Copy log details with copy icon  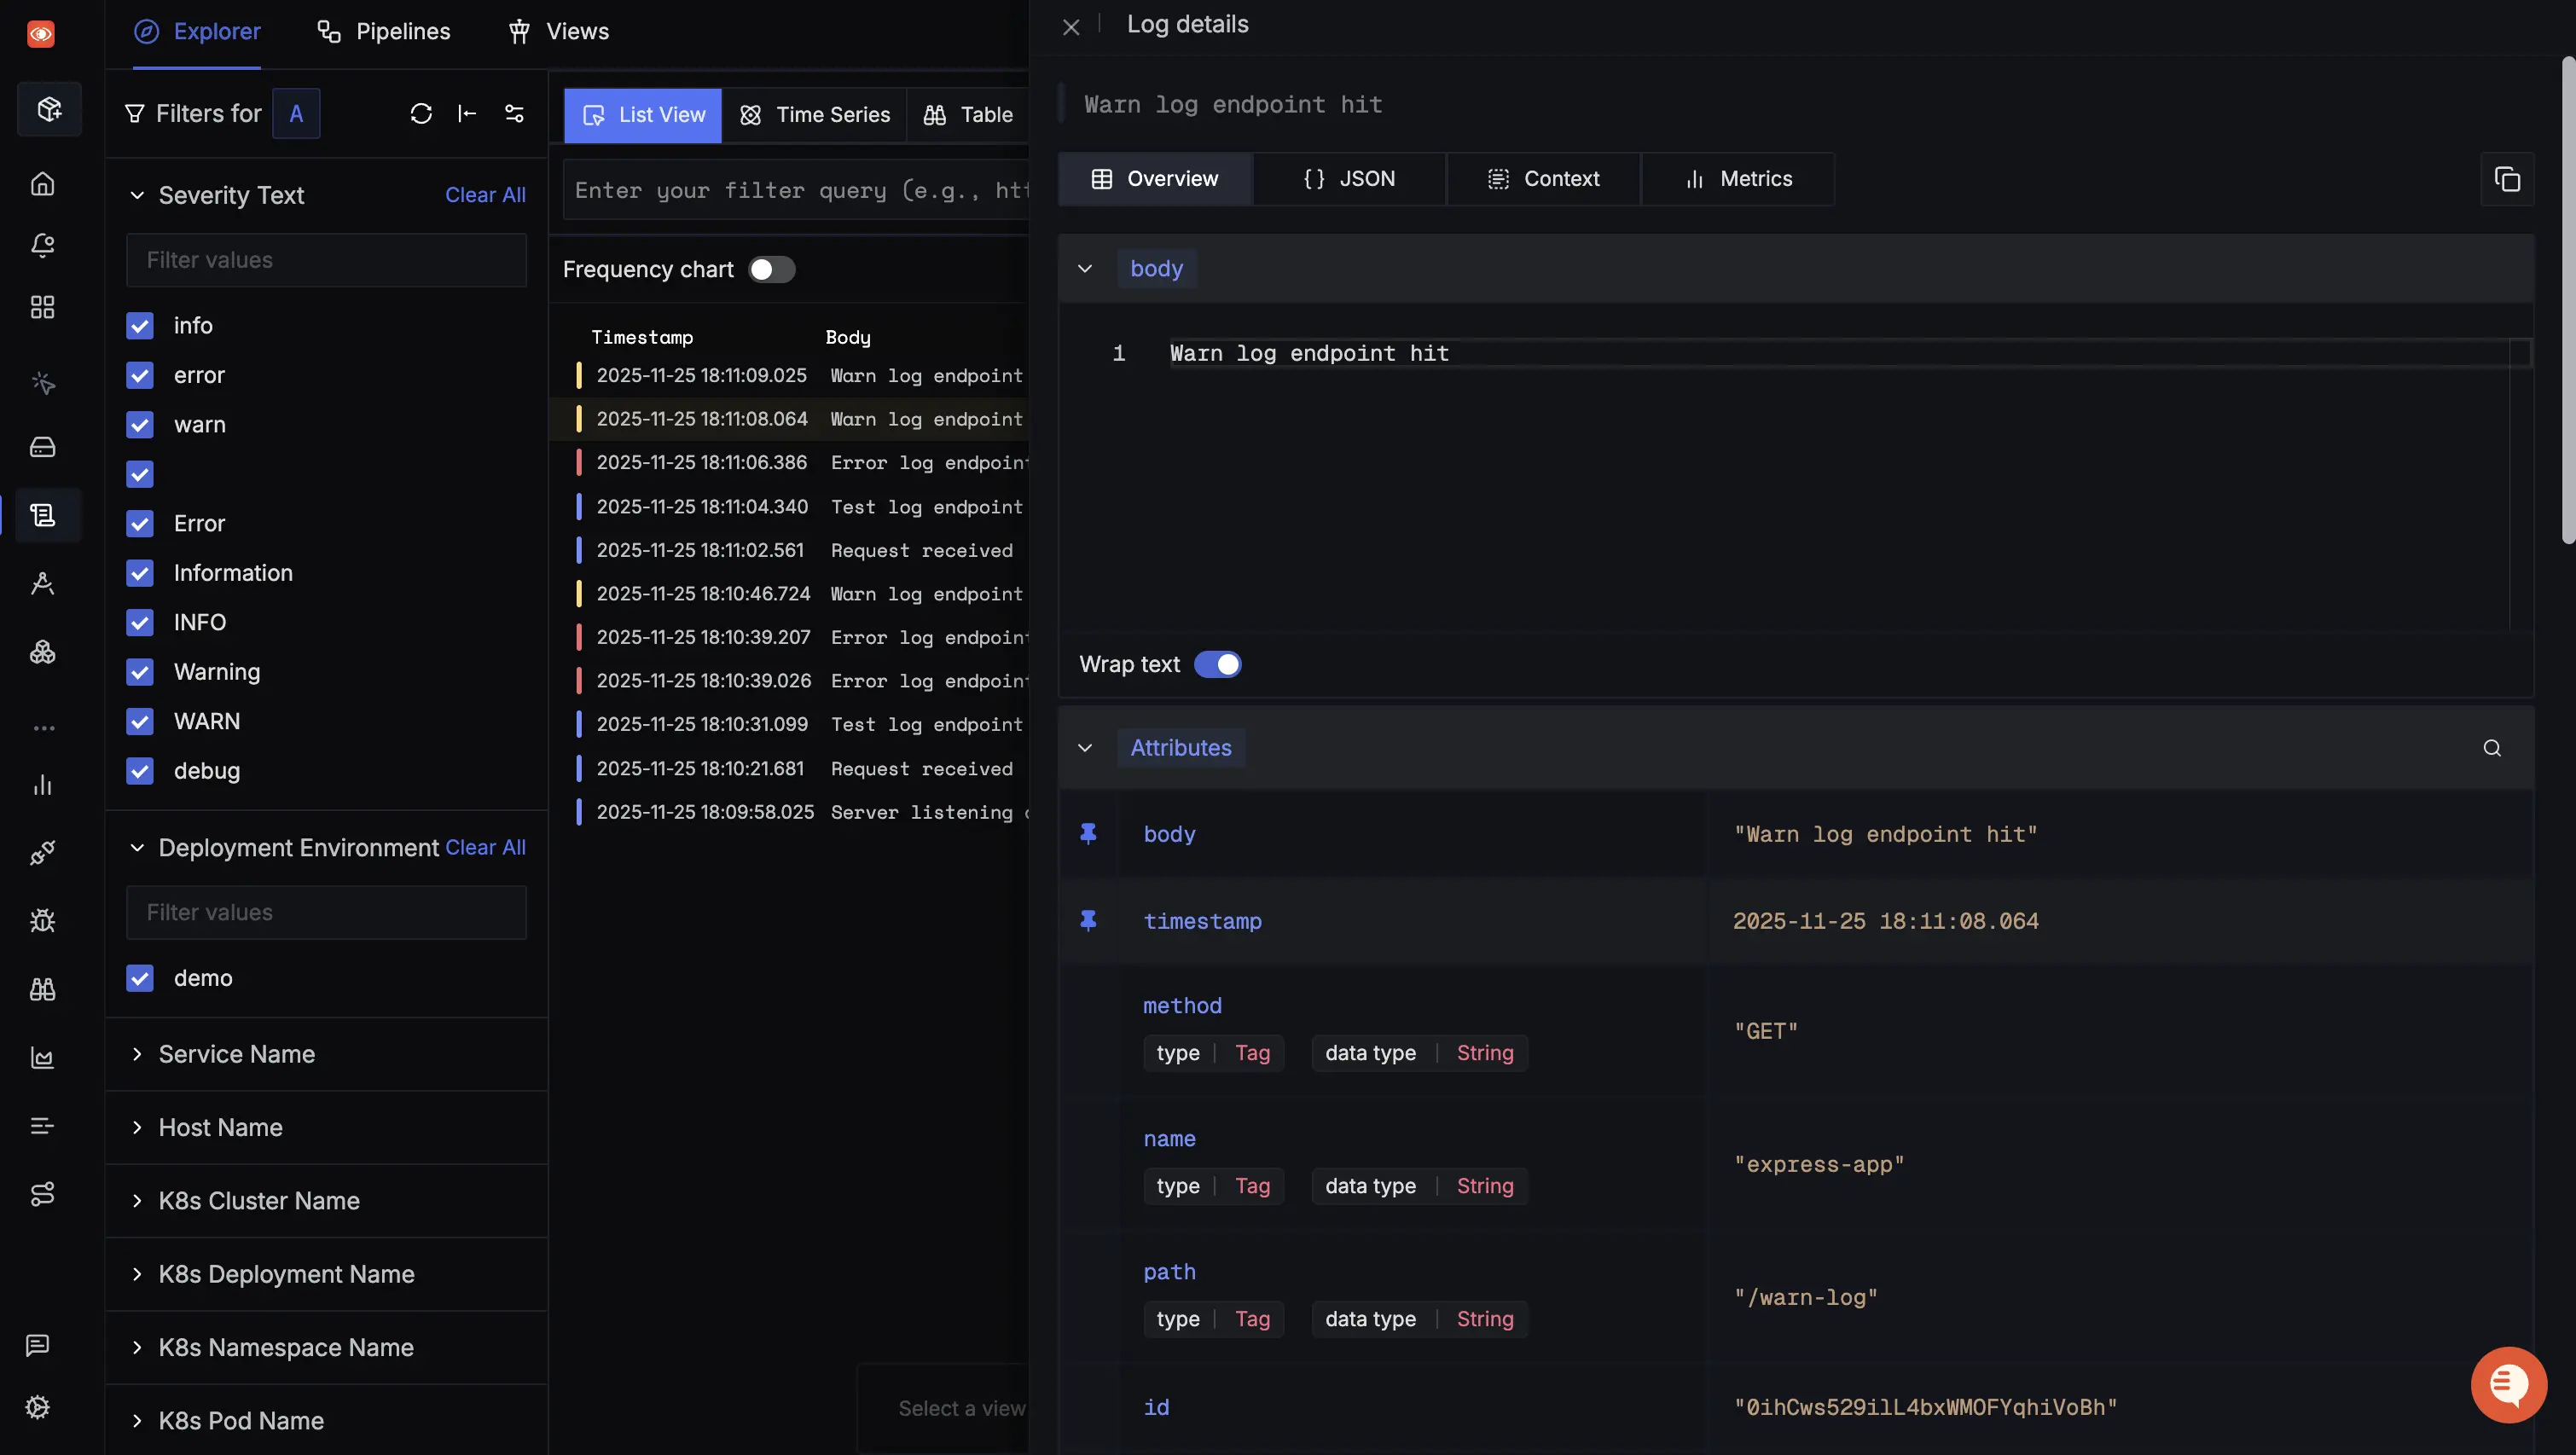click(2506, 179)
